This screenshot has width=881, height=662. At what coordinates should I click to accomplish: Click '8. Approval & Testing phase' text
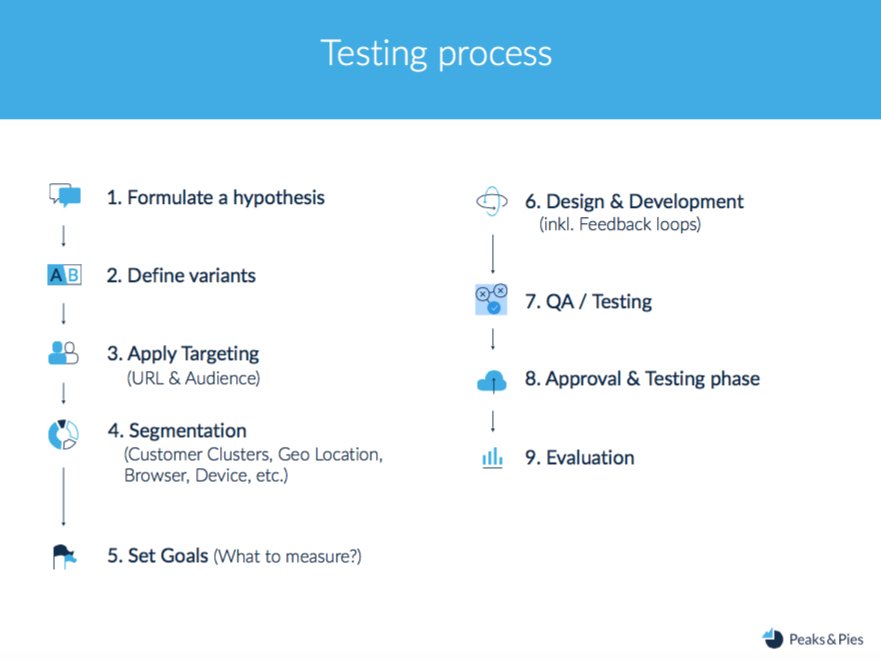[642, 379]
